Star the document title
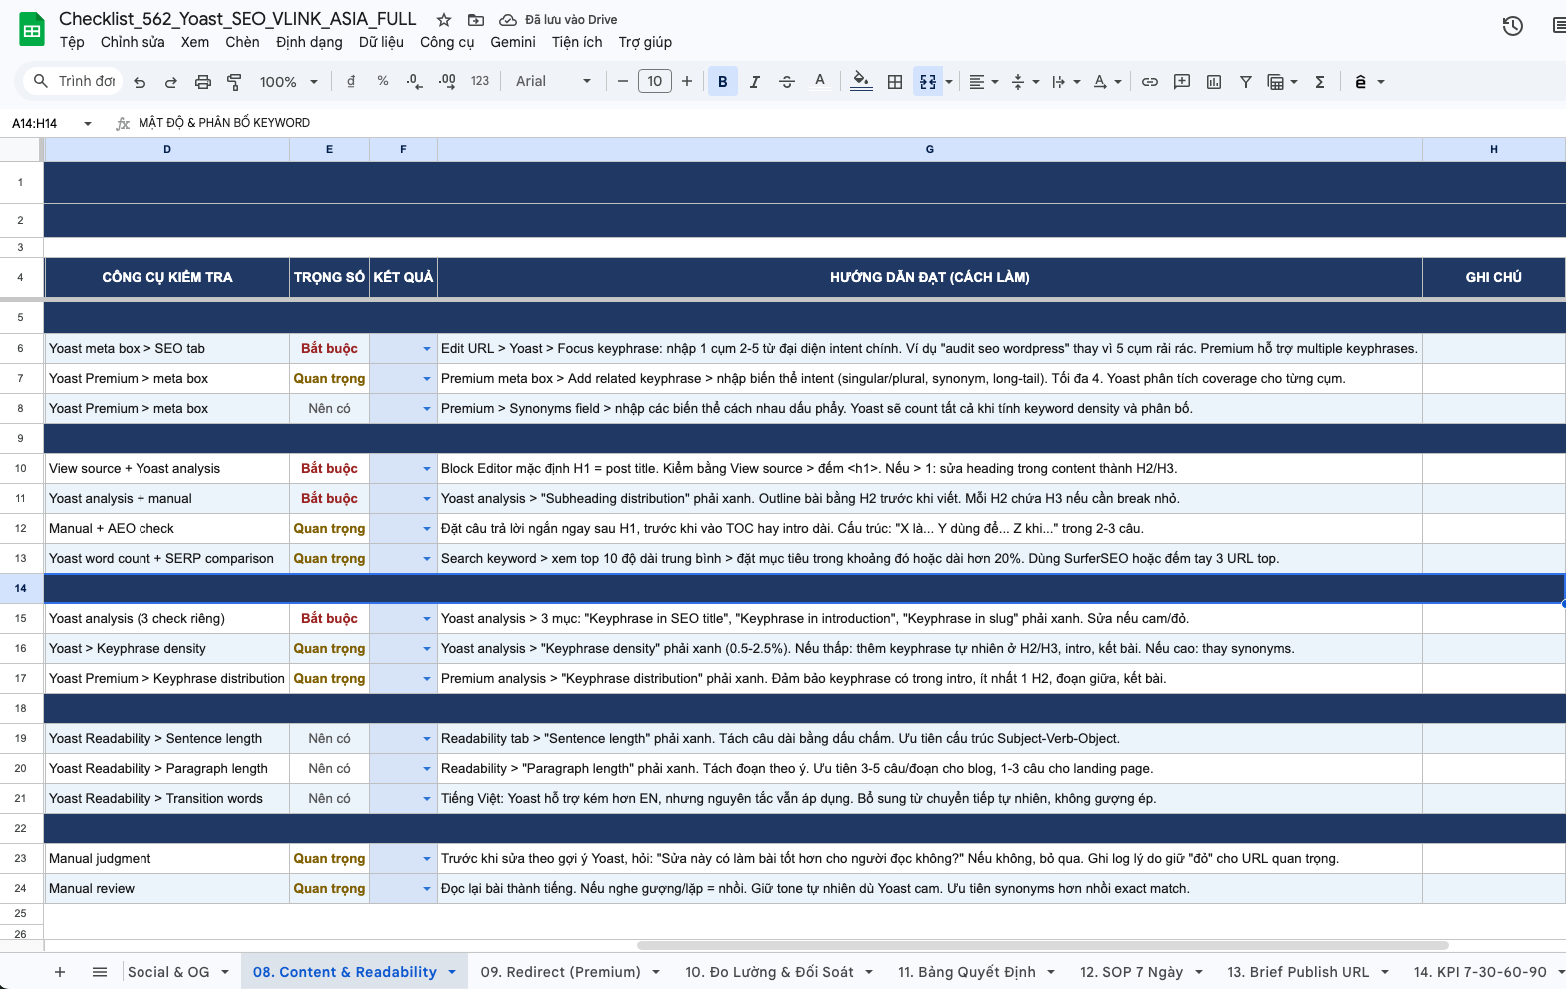Screen dimensions: 1566x989 click(444, 20)
